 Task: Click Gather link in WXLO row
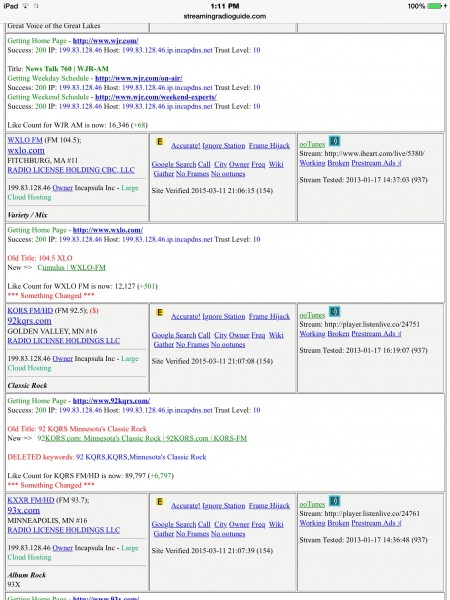tap(164, 174)
